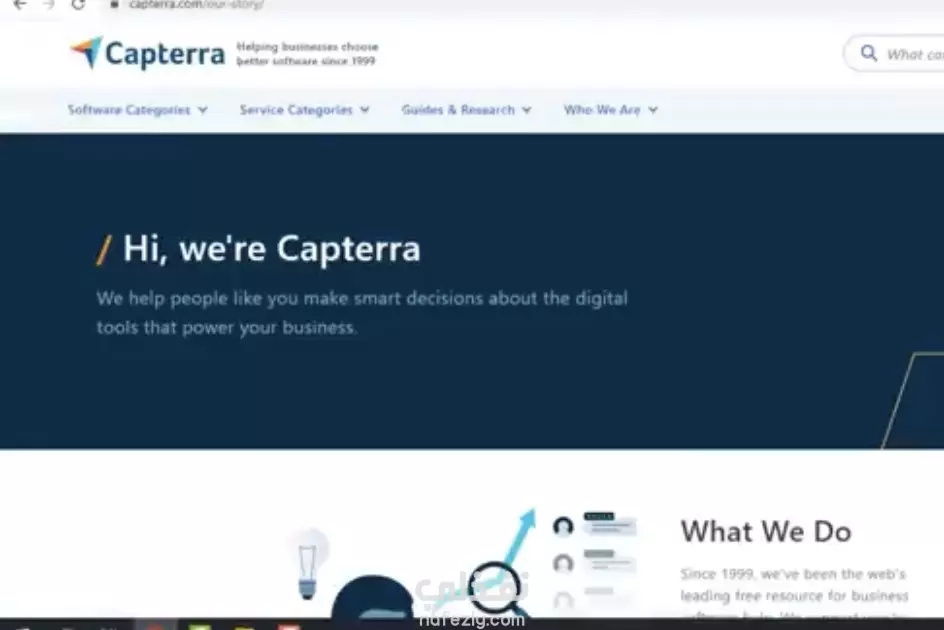Select the capterra.com URL text
The height and width of the screenshot is (630, 944).
click(x=196, y=4)
